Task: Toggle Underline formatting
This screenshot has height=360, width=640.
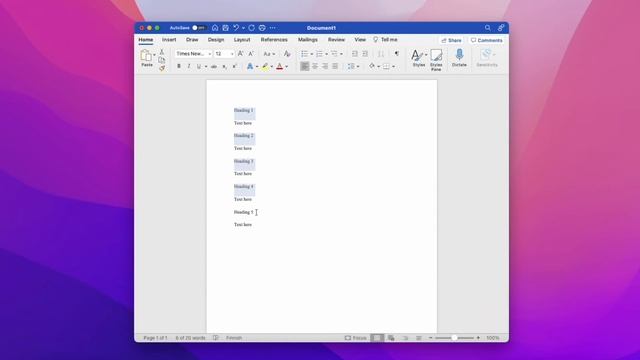Action: [x=199, y=66]
